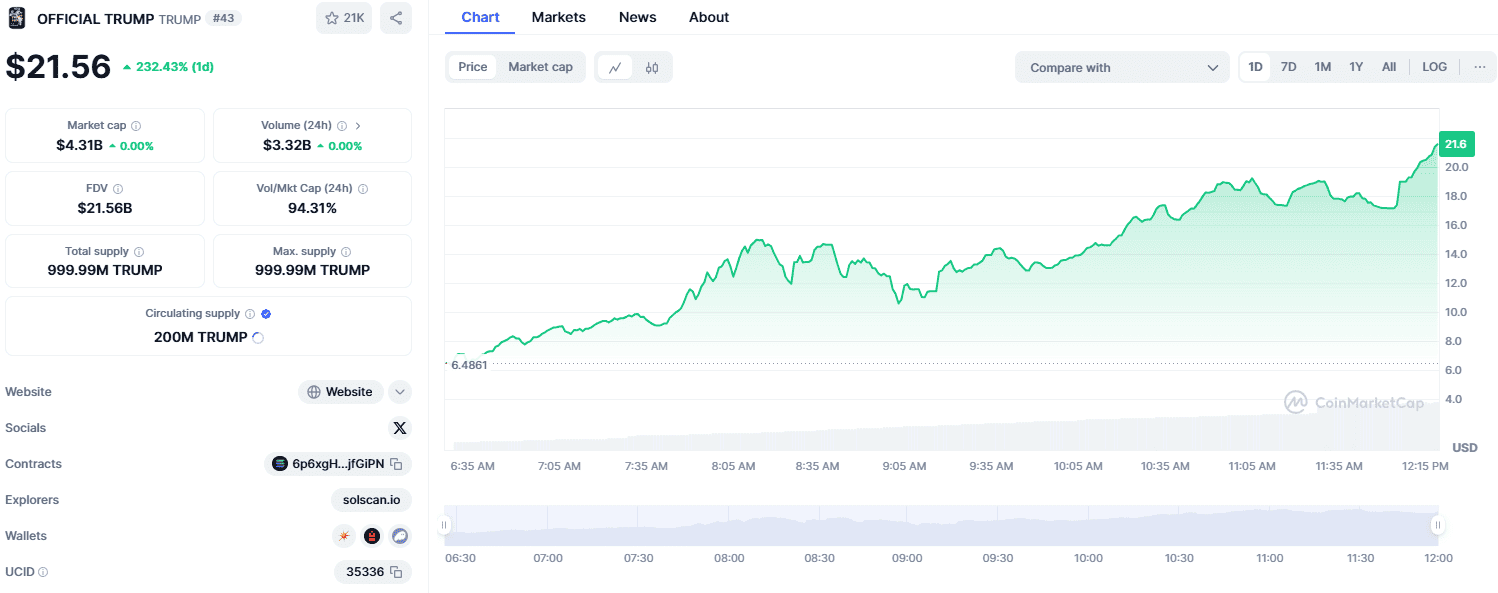Open the more options ellipsis menu
Image resolution: width=1498 pixels, height=593 pixels.
pyautogui.click(x=1479, y=67)
